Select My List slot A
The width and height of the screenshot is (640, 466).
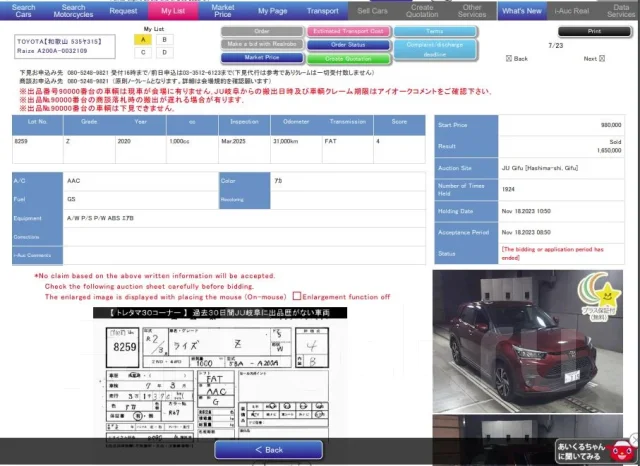(x=143, y=40)
